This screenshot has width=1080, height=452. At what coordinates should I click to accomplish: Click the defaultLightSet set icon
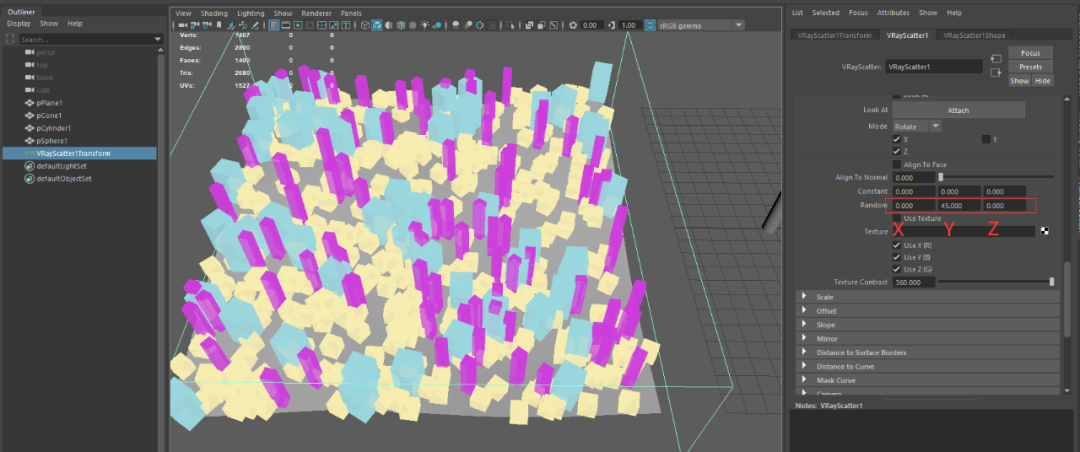pyautogui.click(x=28, y=166)
